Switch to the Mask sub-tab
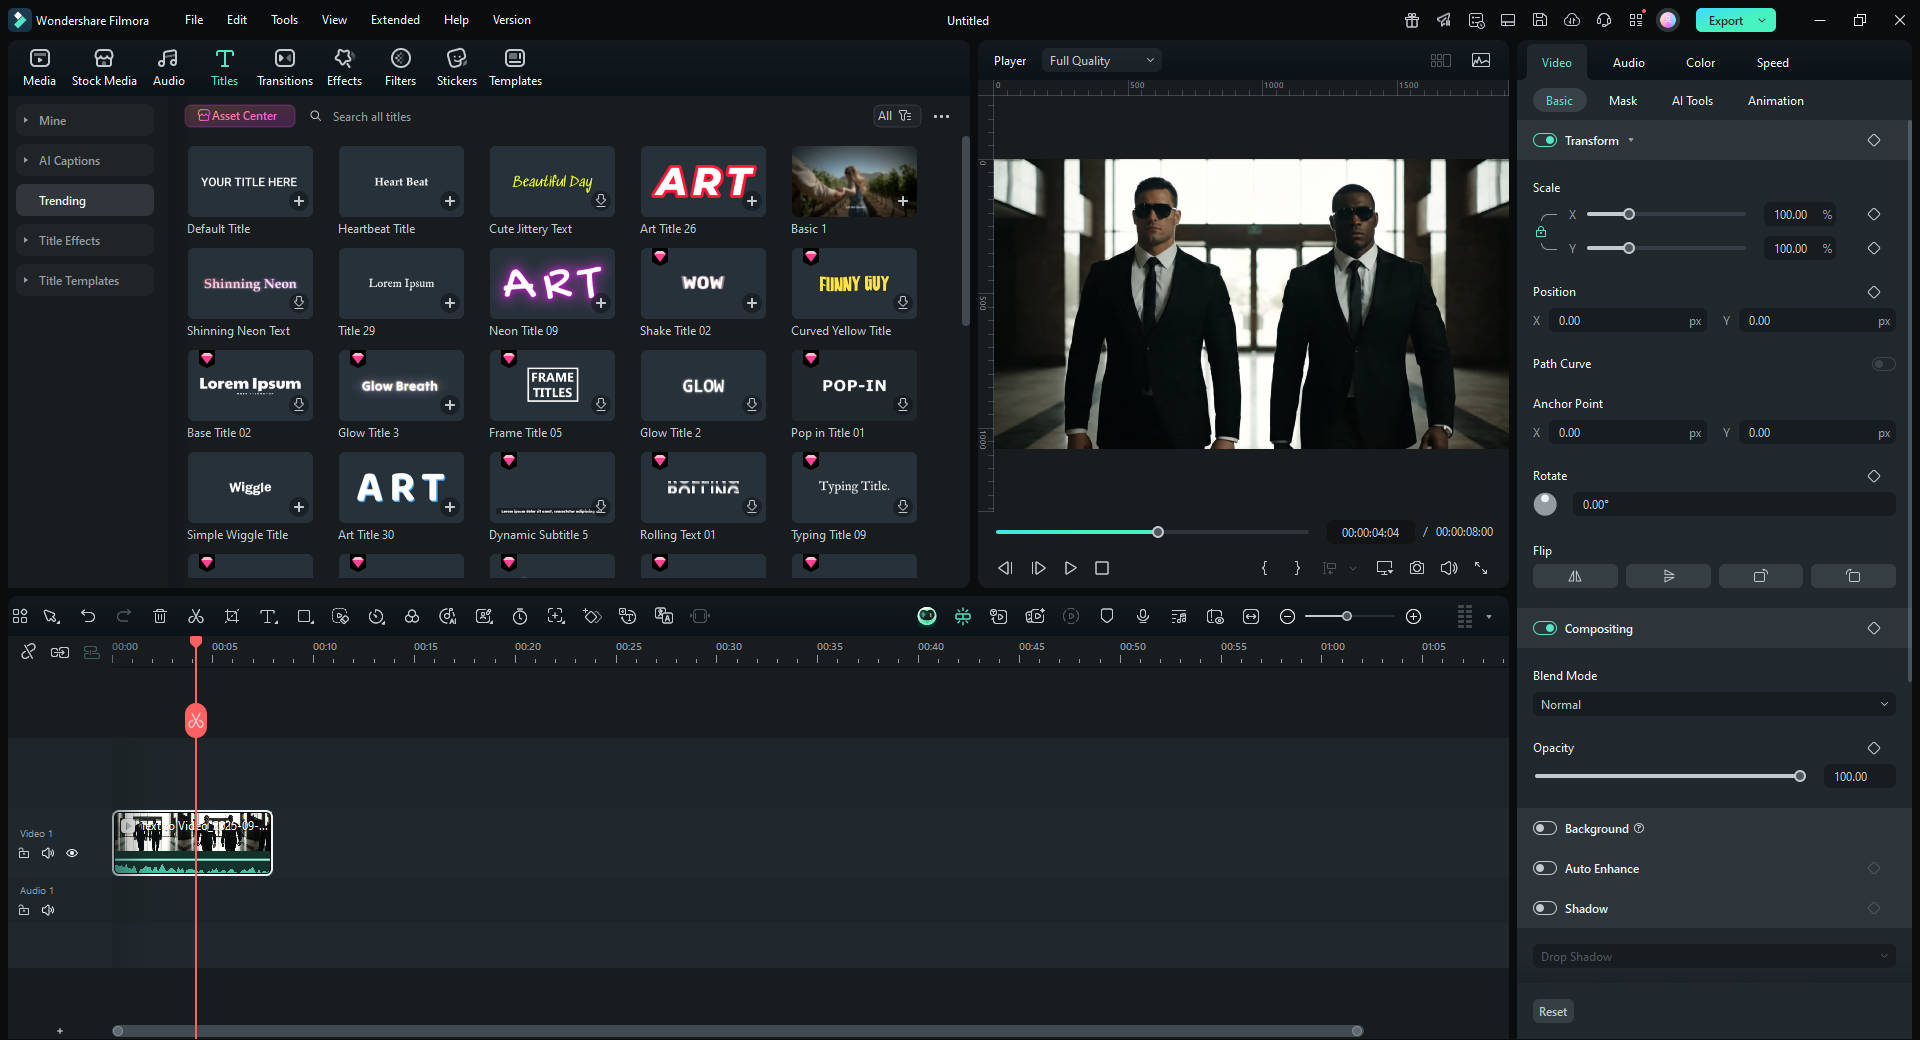 [x=1622, y=101]
